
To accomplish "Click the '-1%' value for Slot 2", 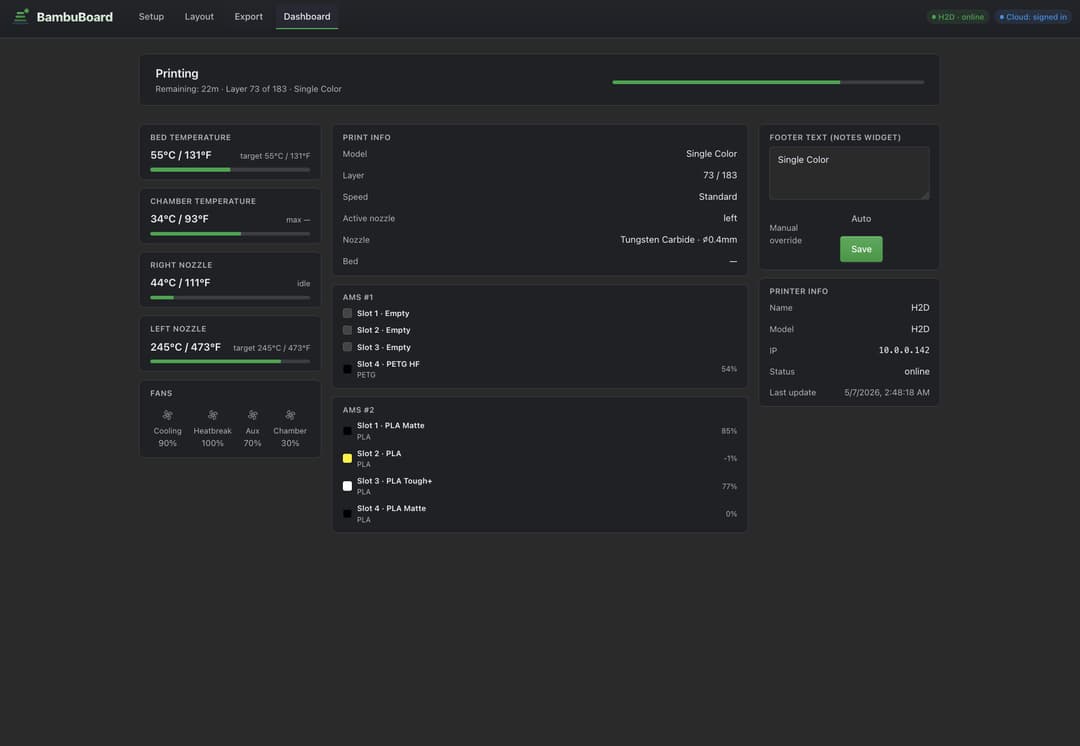I will pos(730,458).
